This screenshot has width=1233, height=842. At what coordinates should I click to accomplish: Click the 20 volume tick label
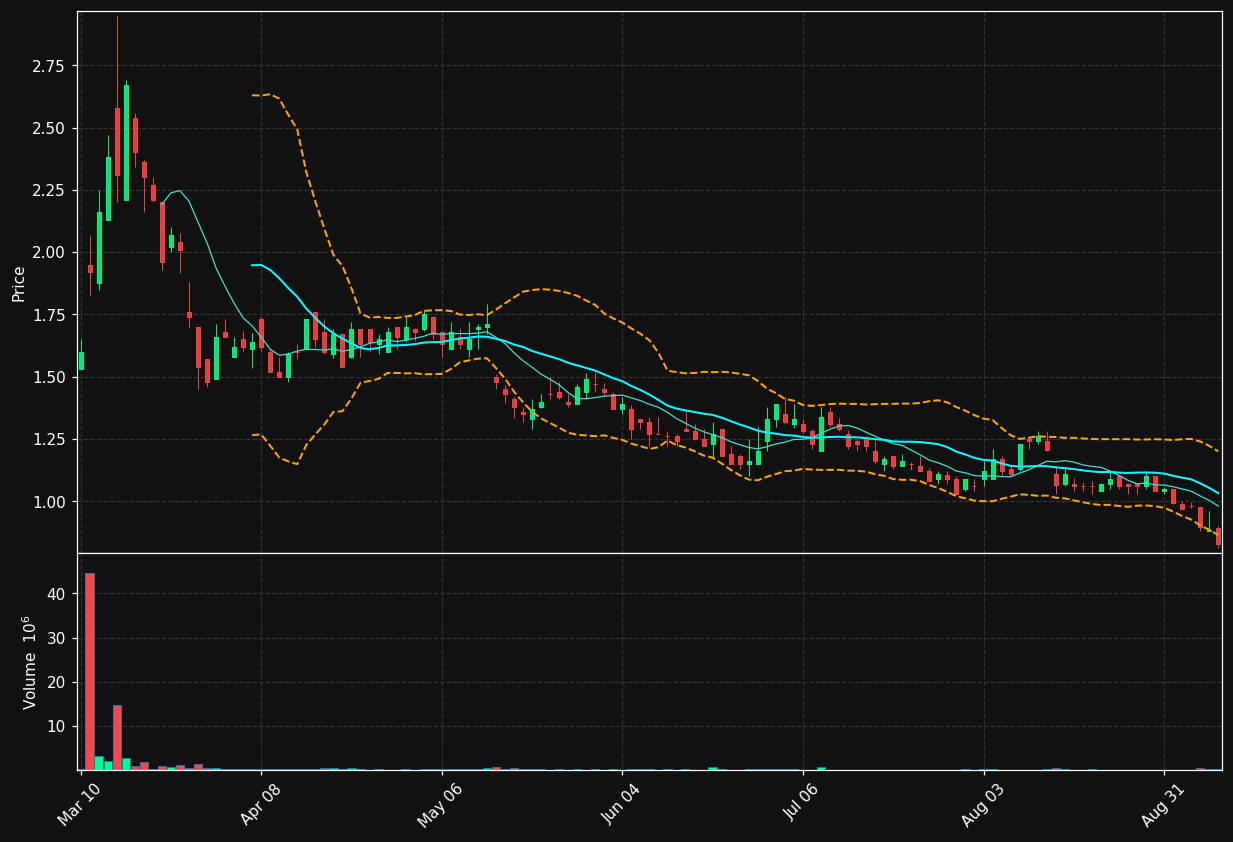(x=56, y=682)
